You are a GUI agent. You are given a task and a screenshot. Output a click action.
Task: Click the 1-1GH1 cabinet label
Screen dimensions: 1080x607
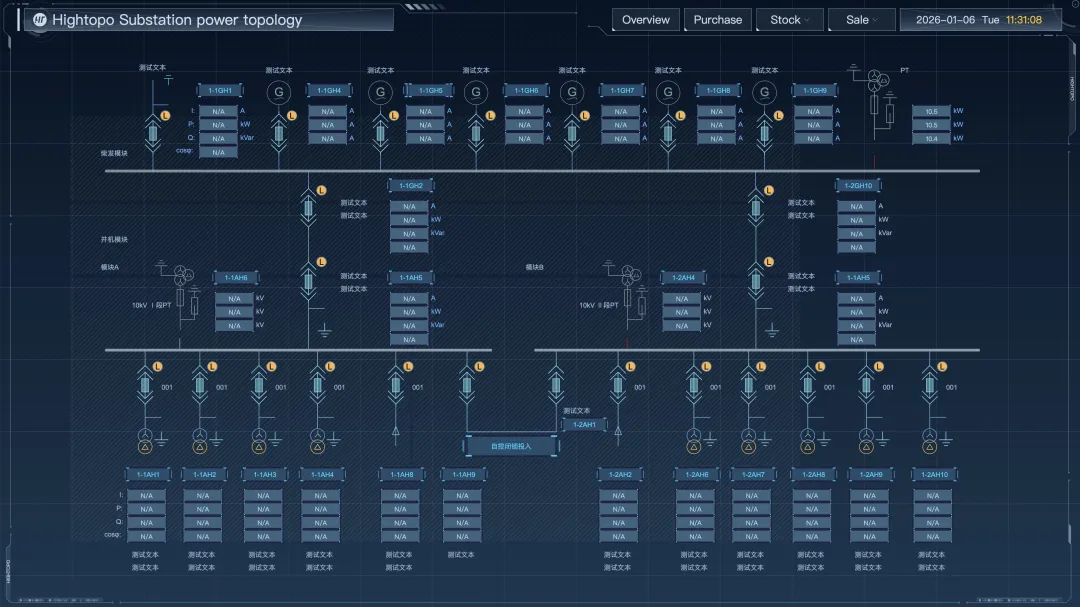[x=220, y=91]
